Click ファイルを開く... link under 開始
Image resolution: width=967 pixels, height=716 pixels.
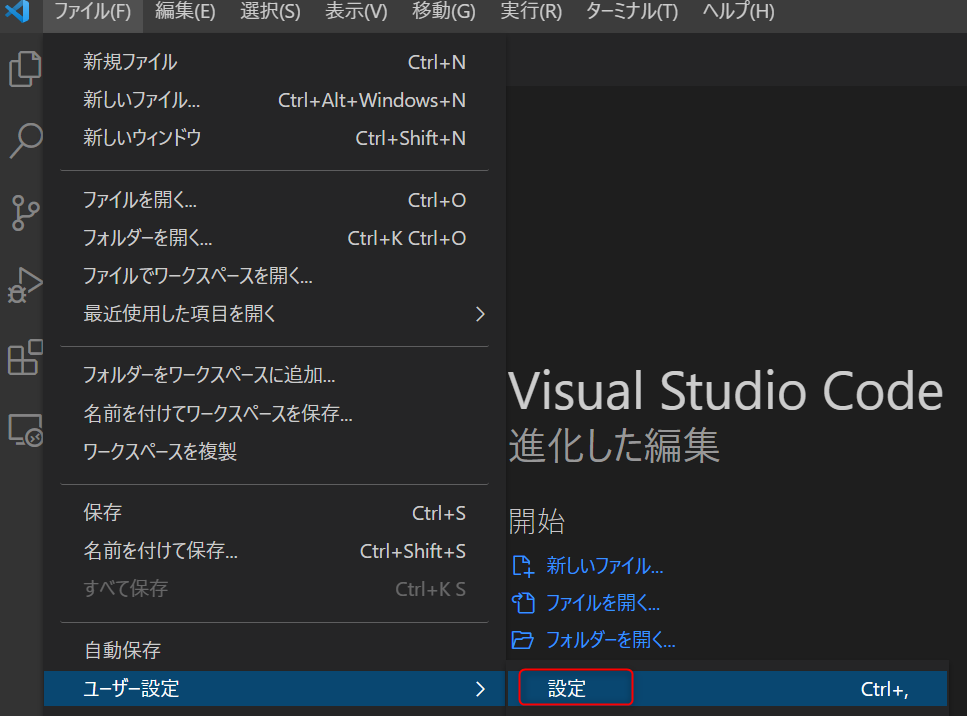point(603,603)
